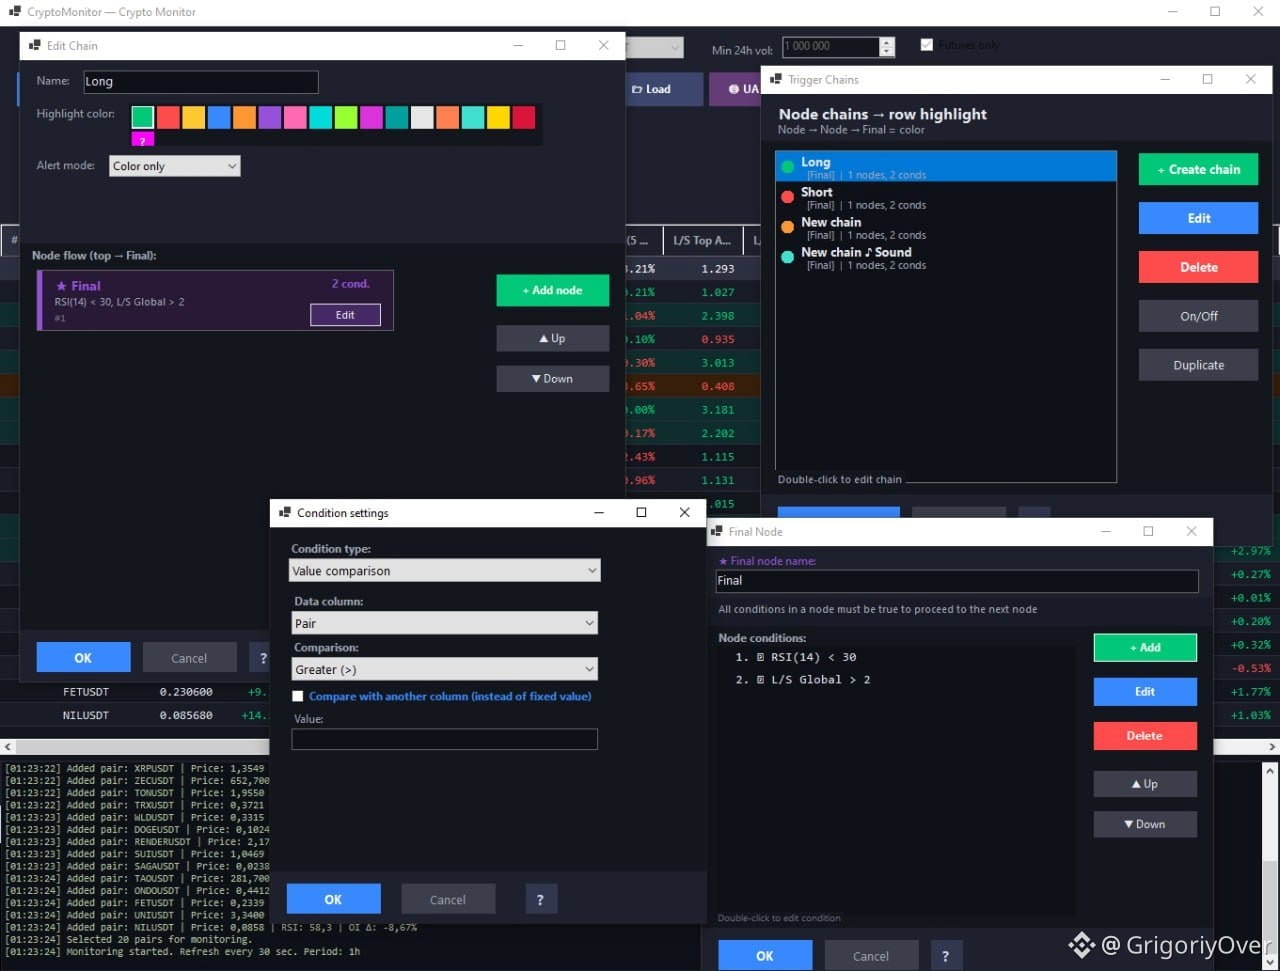
Task: Select the Long chain in Trigger Chains list
Action: click(x=946, y=167)
